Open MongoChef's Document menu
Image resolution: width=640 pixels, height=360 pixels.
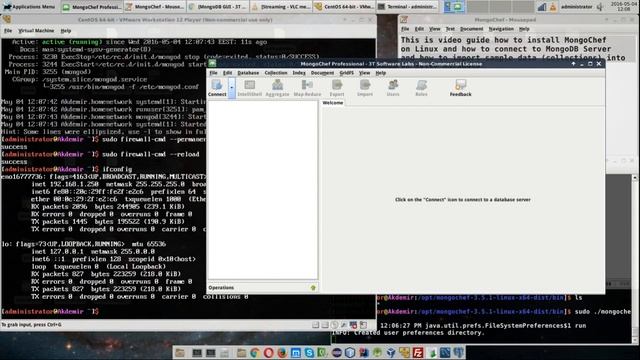pos(322,73)
